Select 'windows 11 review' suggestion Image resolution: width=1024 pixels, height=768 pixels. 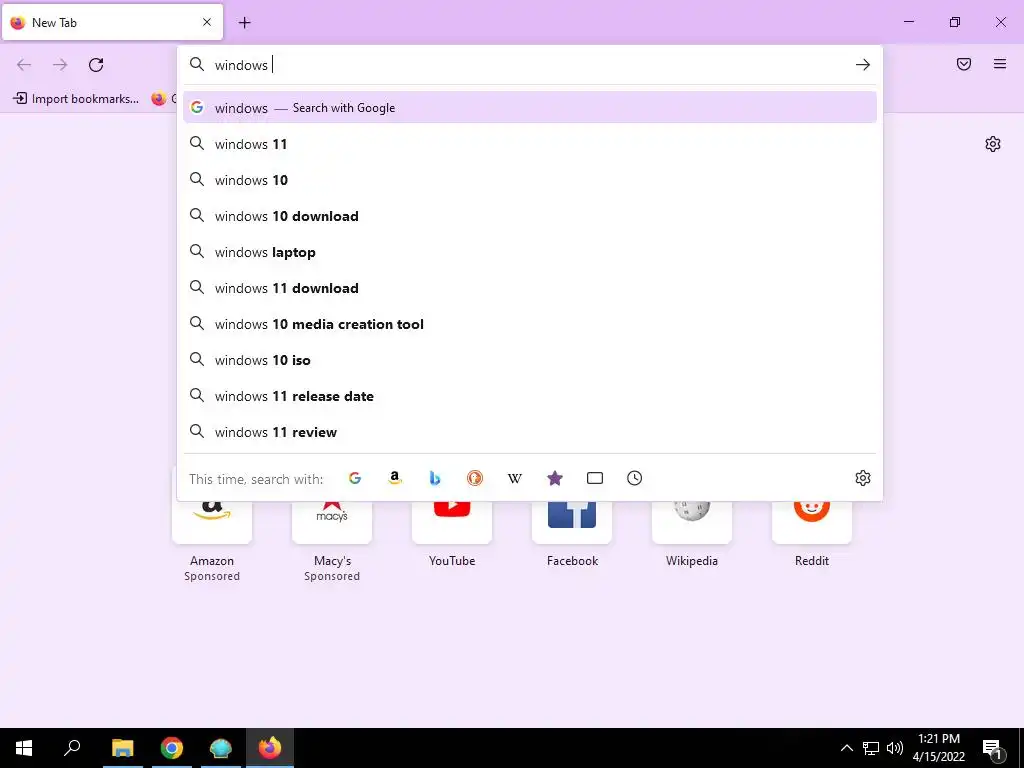(530, 432)
